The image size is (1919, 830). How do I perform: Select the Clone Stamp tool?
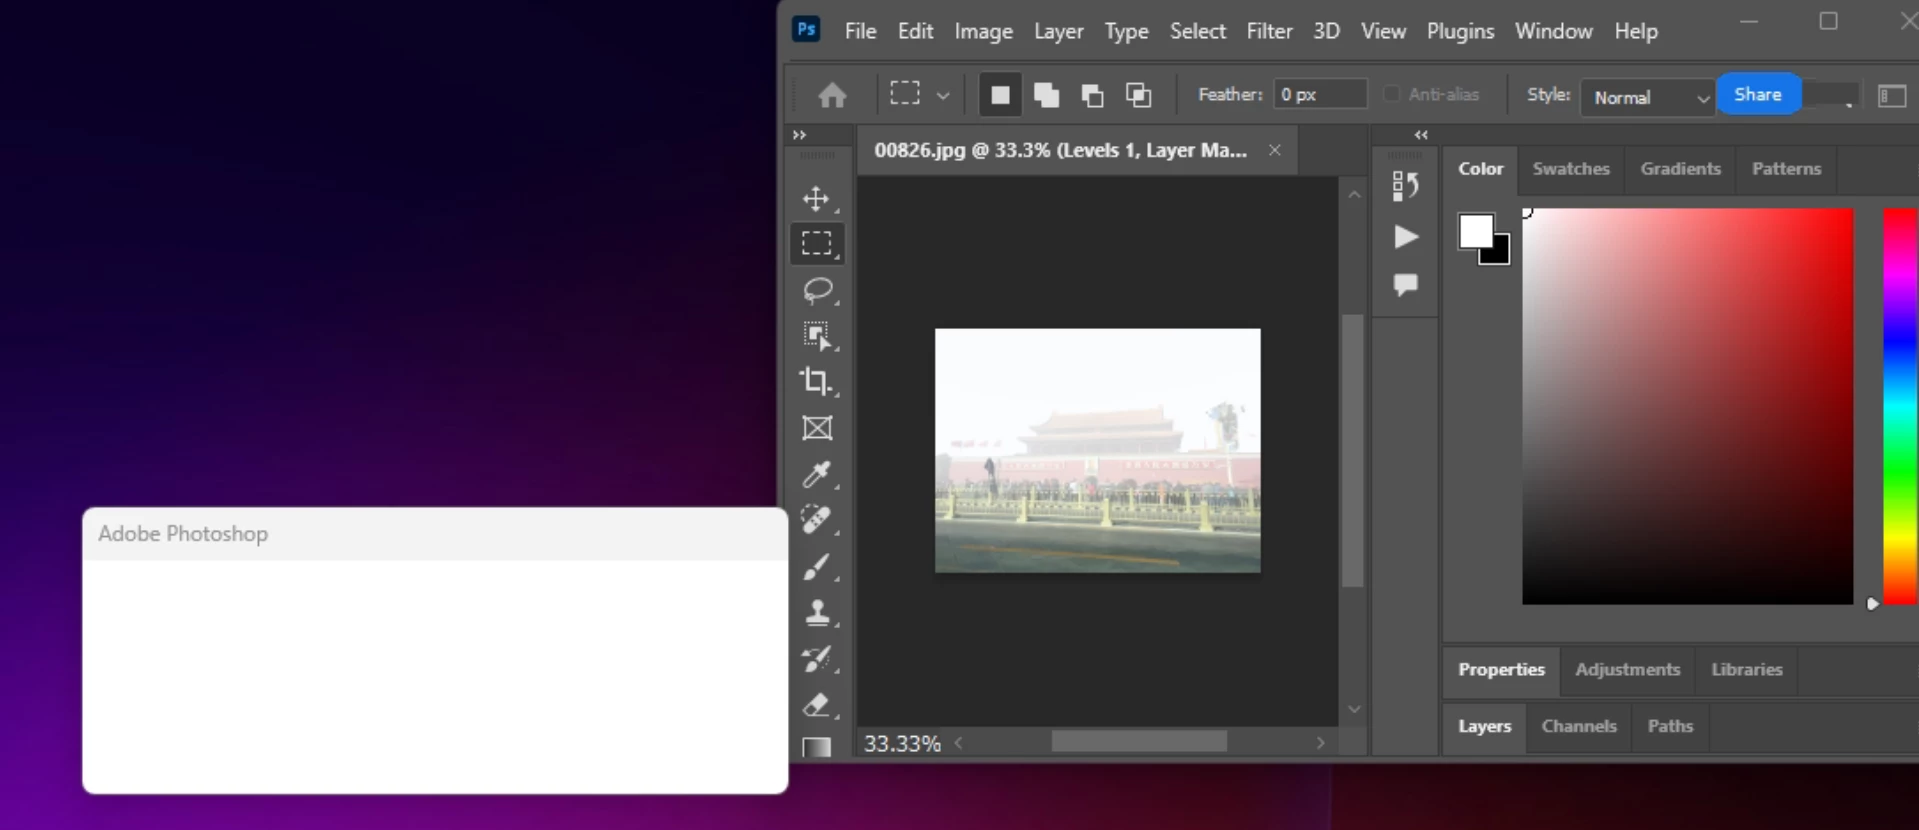[x=817, y=612]
